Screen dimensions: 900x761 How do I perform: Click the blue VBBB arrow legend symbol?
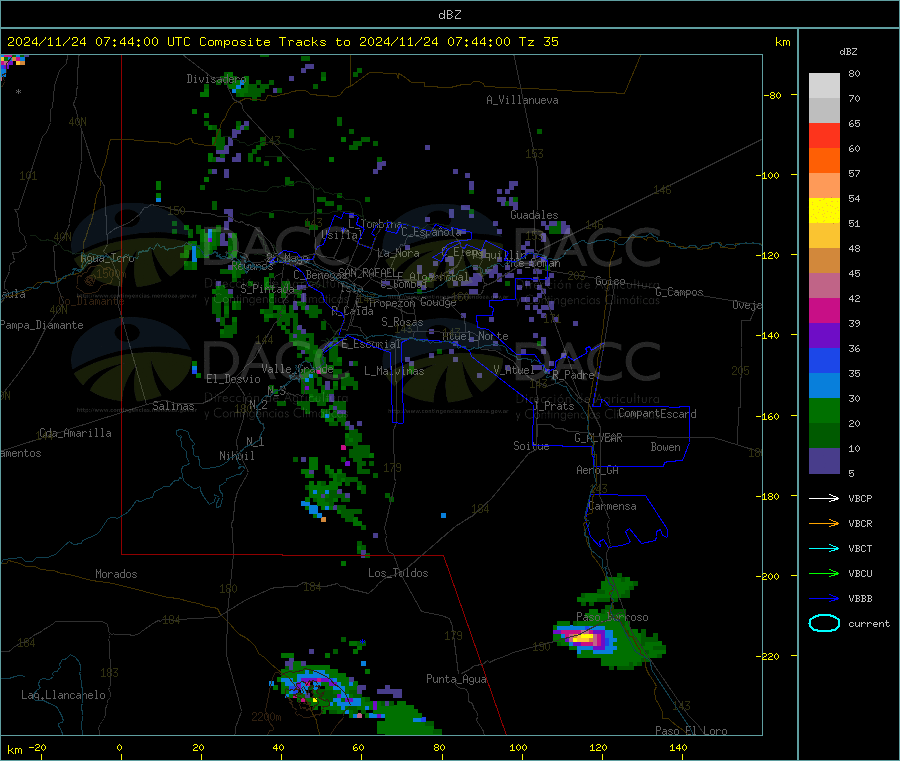click(824, 599)
